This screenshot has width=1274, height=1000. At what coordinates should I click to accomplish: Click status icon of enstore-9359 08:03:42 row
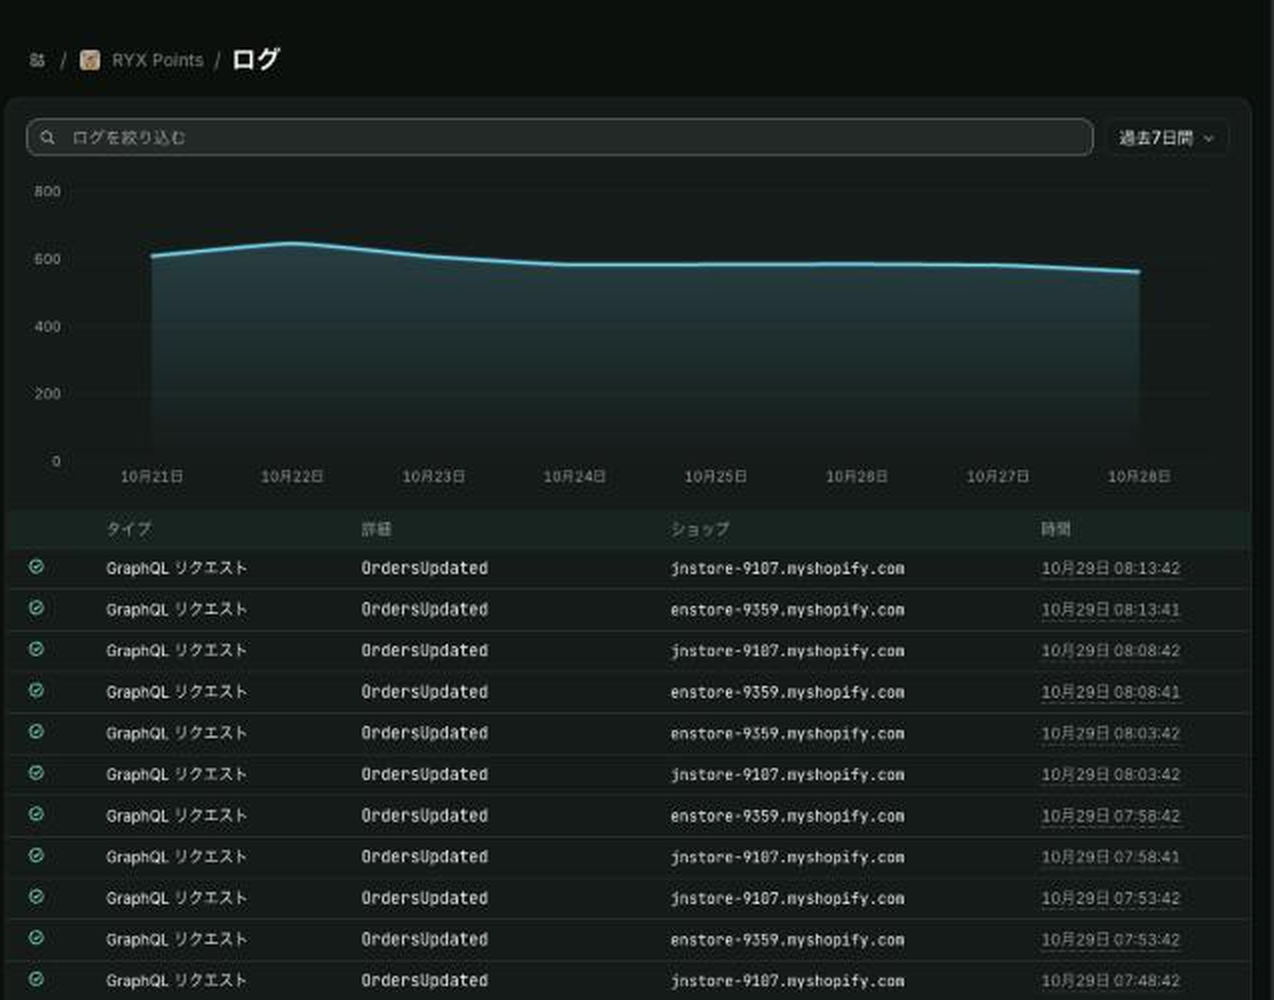(x=36, y=732)
